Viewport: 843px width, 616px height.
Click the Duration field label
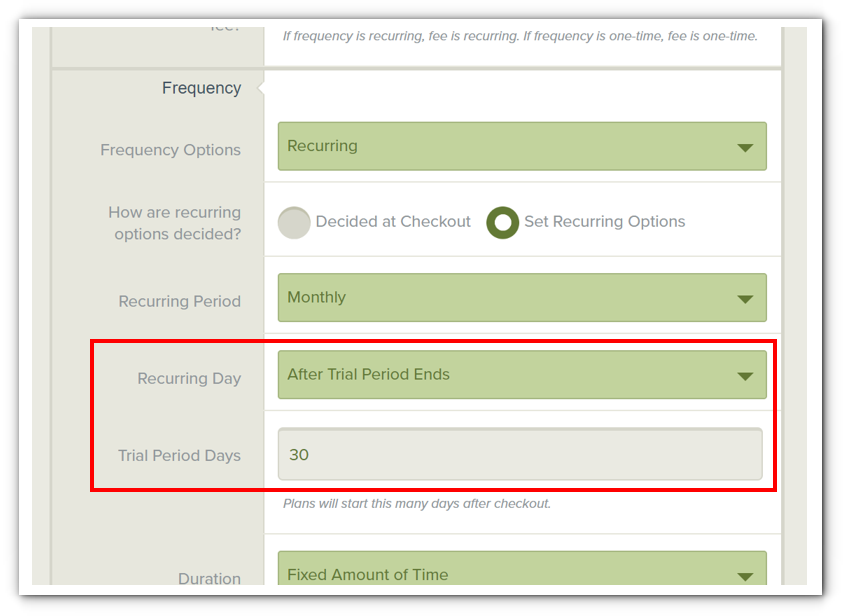coord(209,578)
